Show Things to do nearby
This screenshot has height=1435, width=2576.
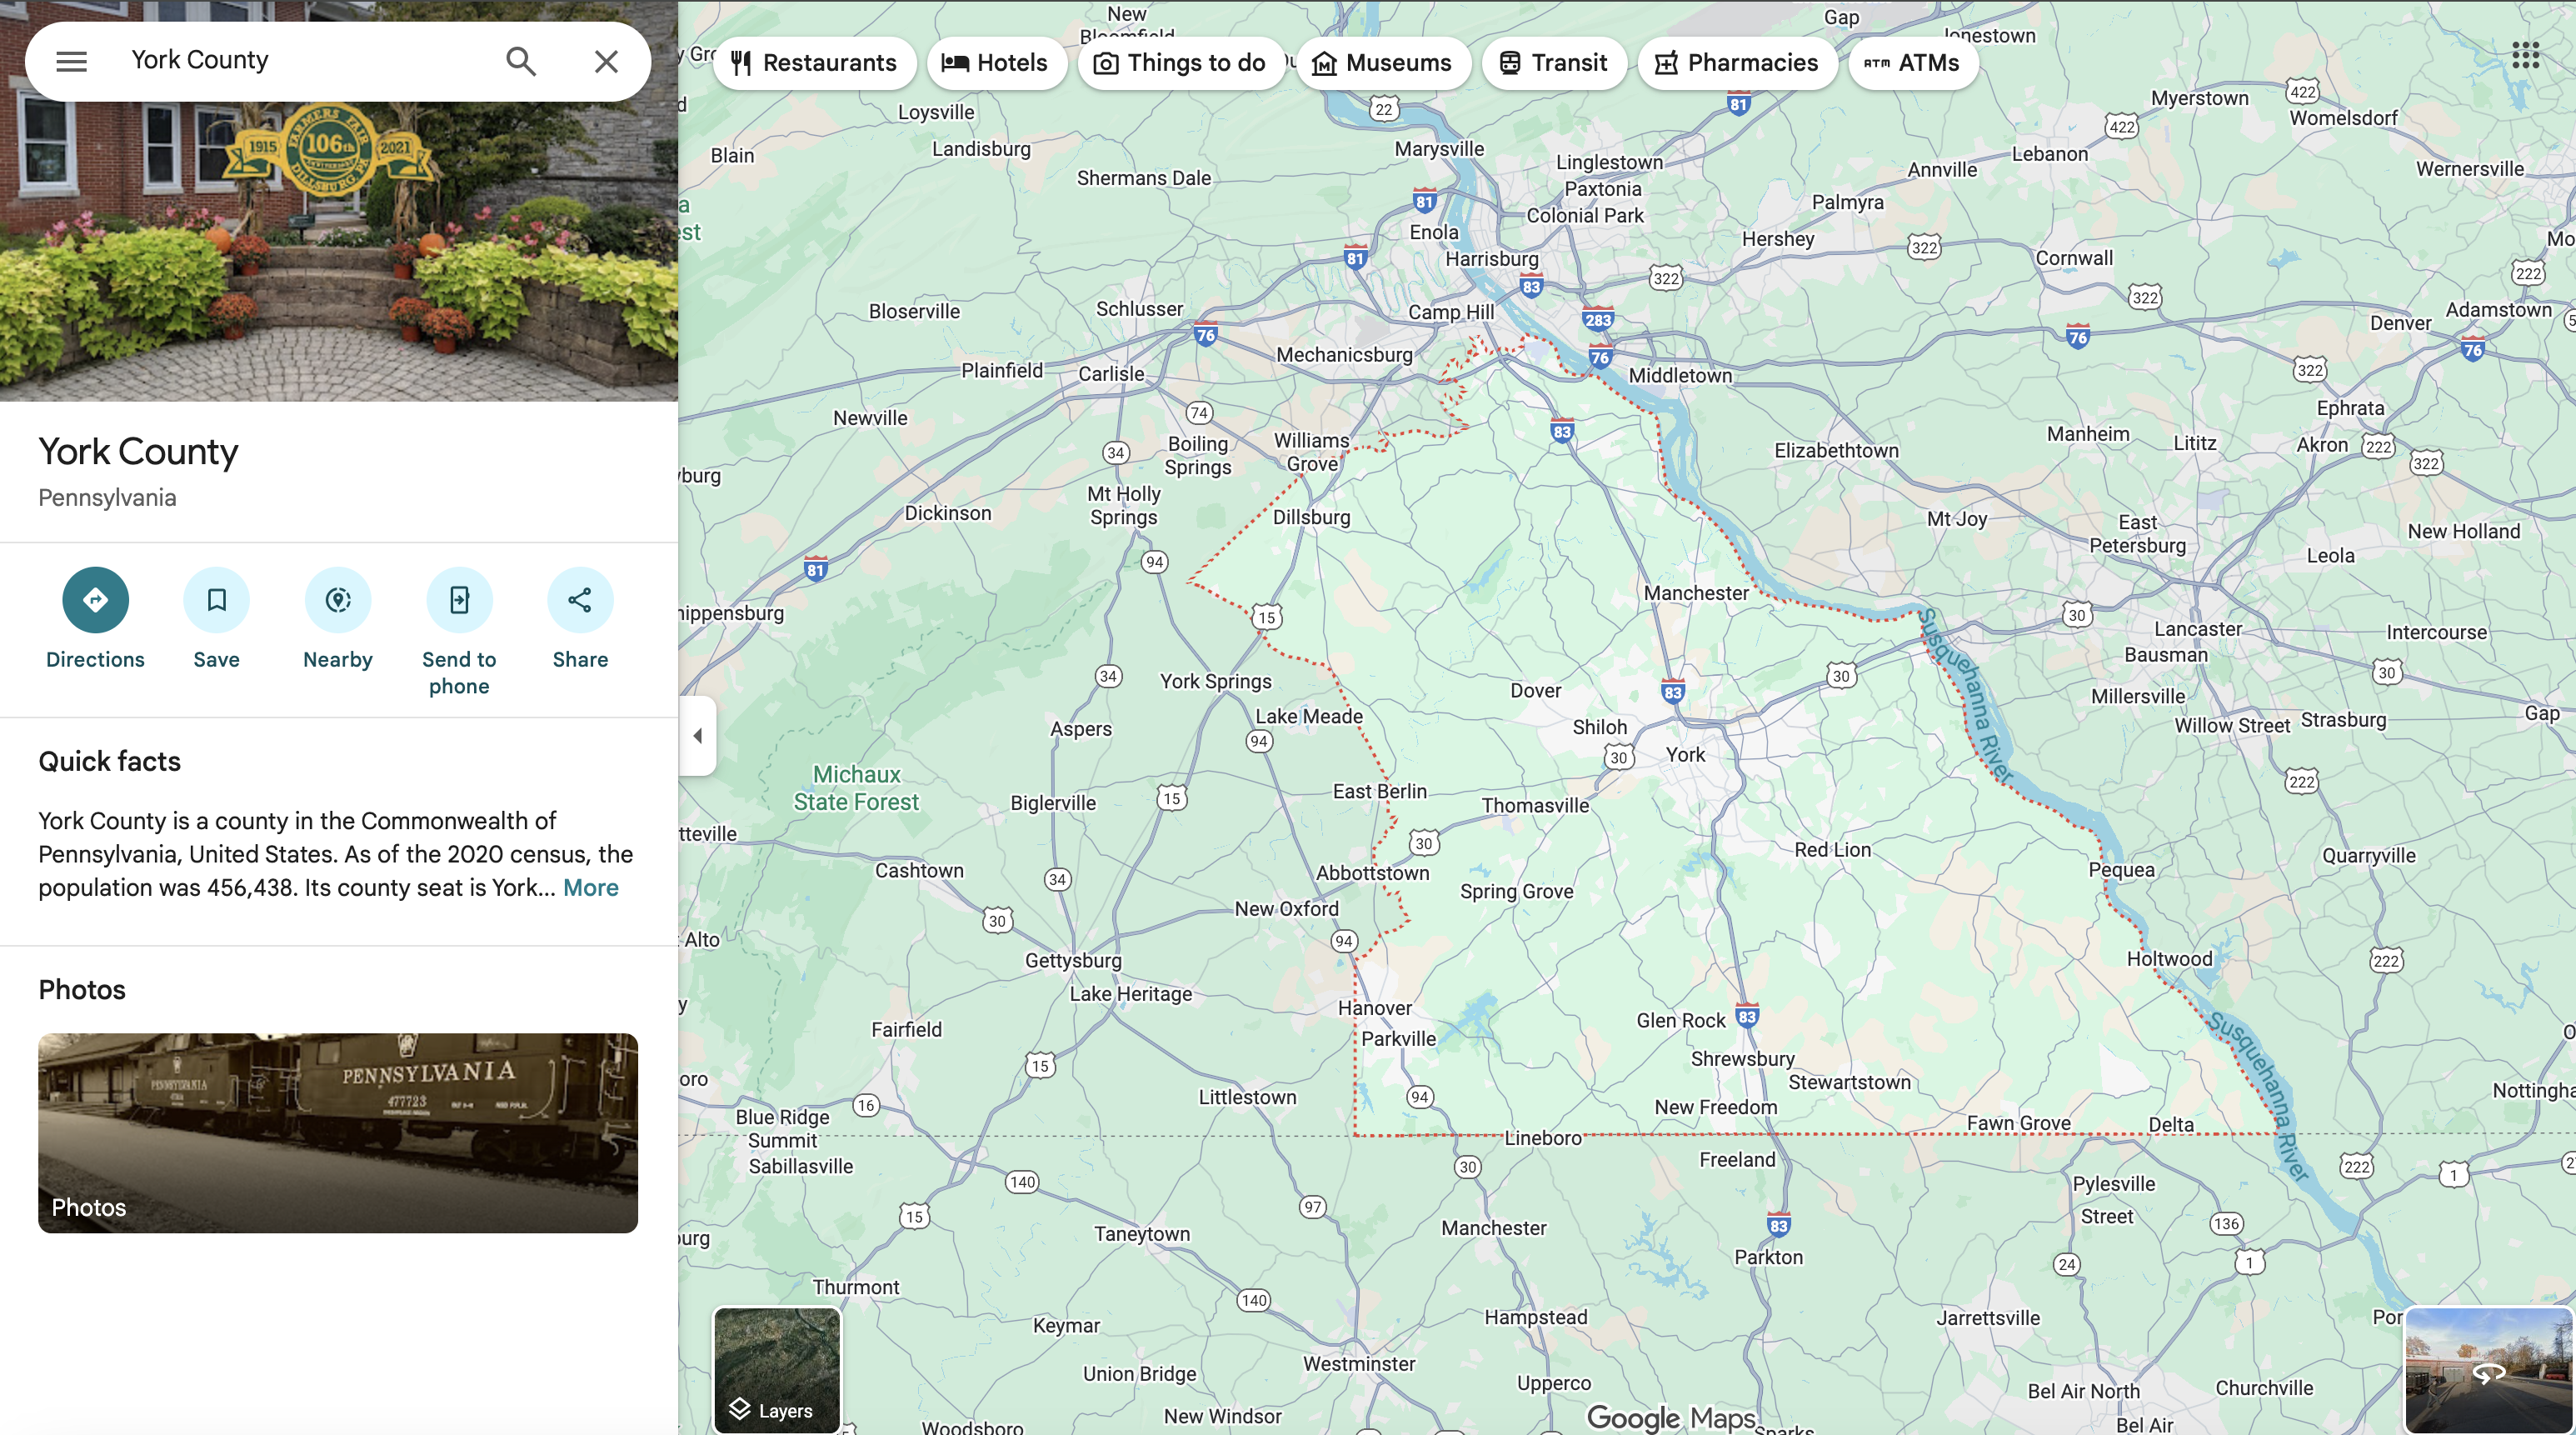(1180, 63)
